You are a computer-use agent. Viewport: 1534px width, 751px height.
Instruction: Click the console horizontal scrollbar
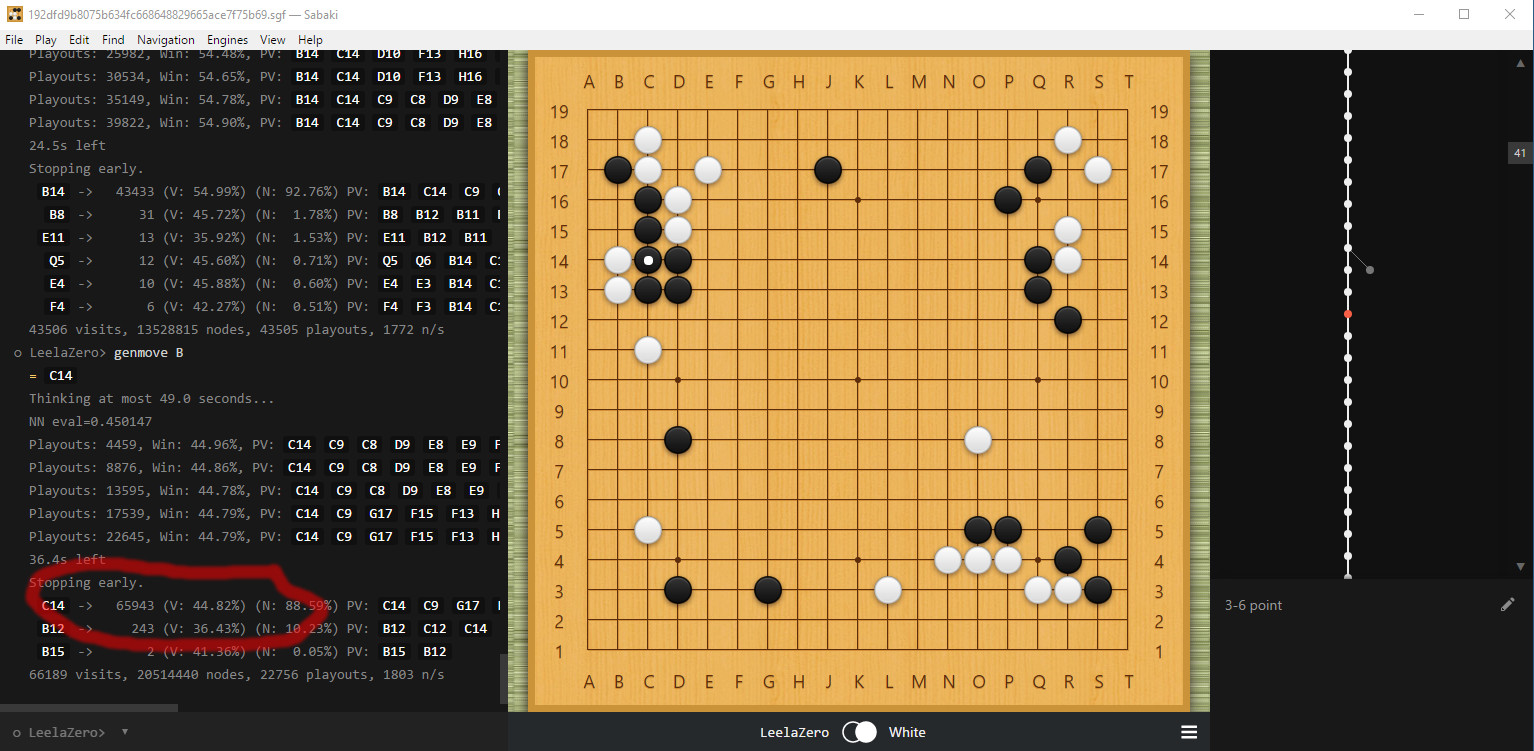(89, 708)
